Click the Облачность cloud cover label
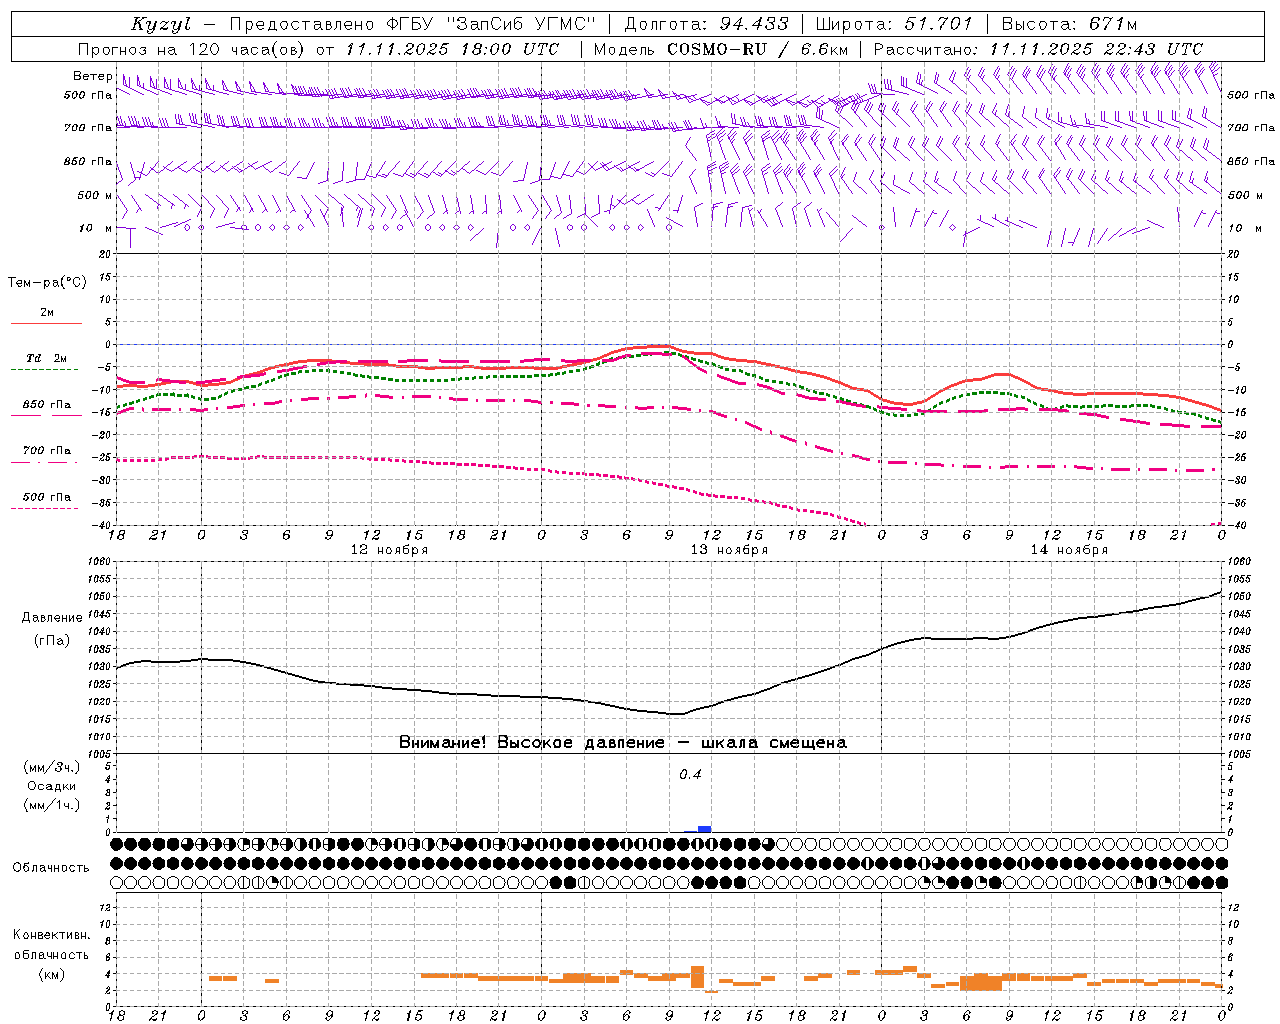Viewport: 1280px width, 1024px height. [x=51, y=868]
